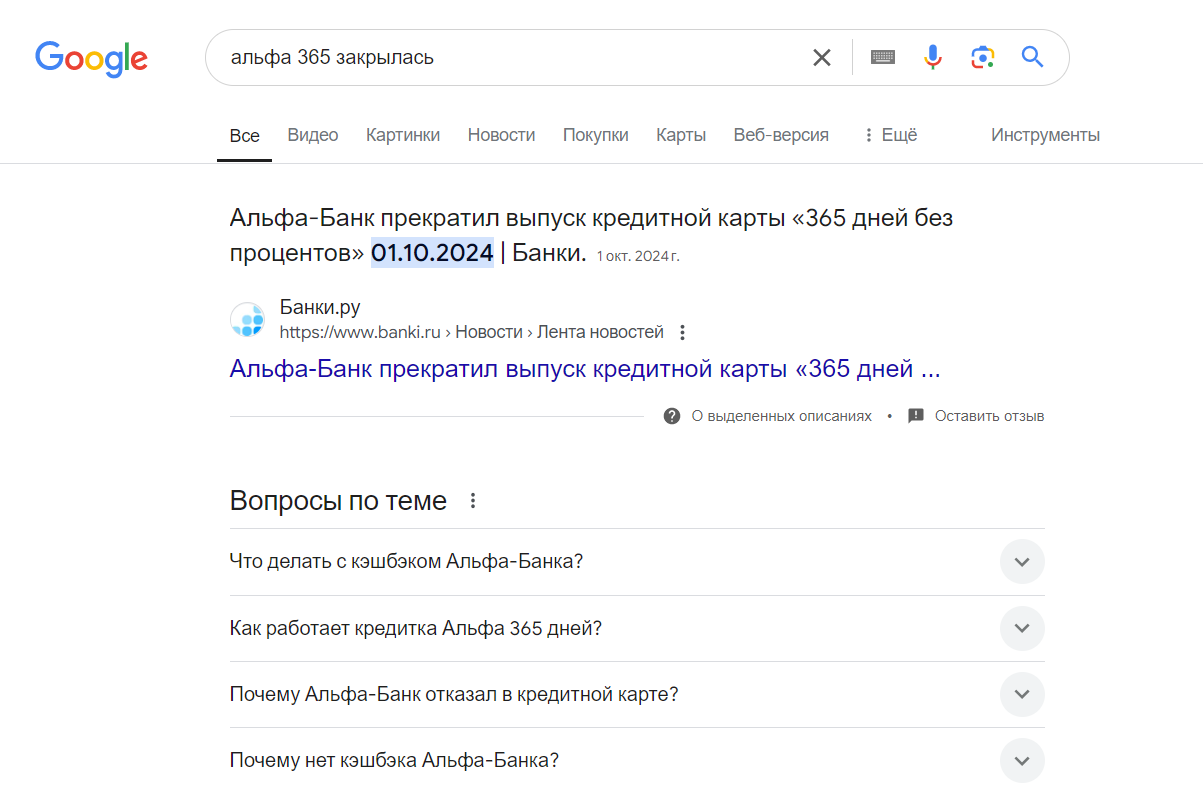Viewport: 1203px width, 792px height.
Task: Switch to the Картинки tab
Action: point(403,135)
